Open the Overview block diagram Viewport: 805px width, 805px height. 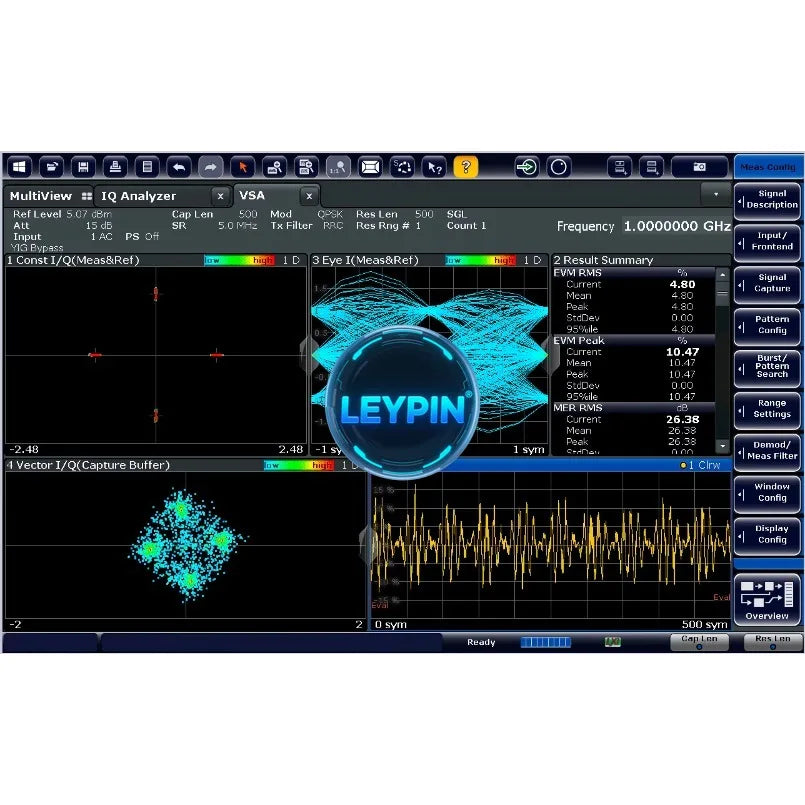tap(767, 600)
